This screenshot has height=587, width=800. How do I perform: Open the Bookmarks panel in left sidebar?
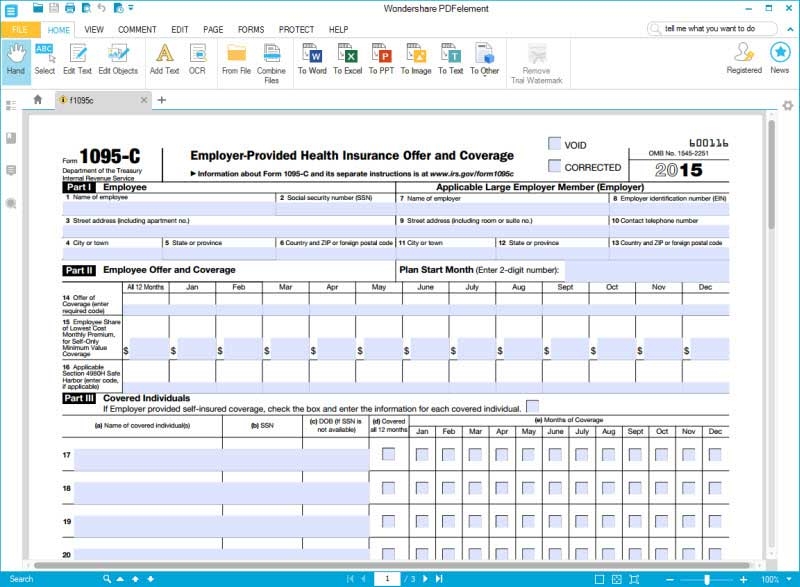(11, 138)
